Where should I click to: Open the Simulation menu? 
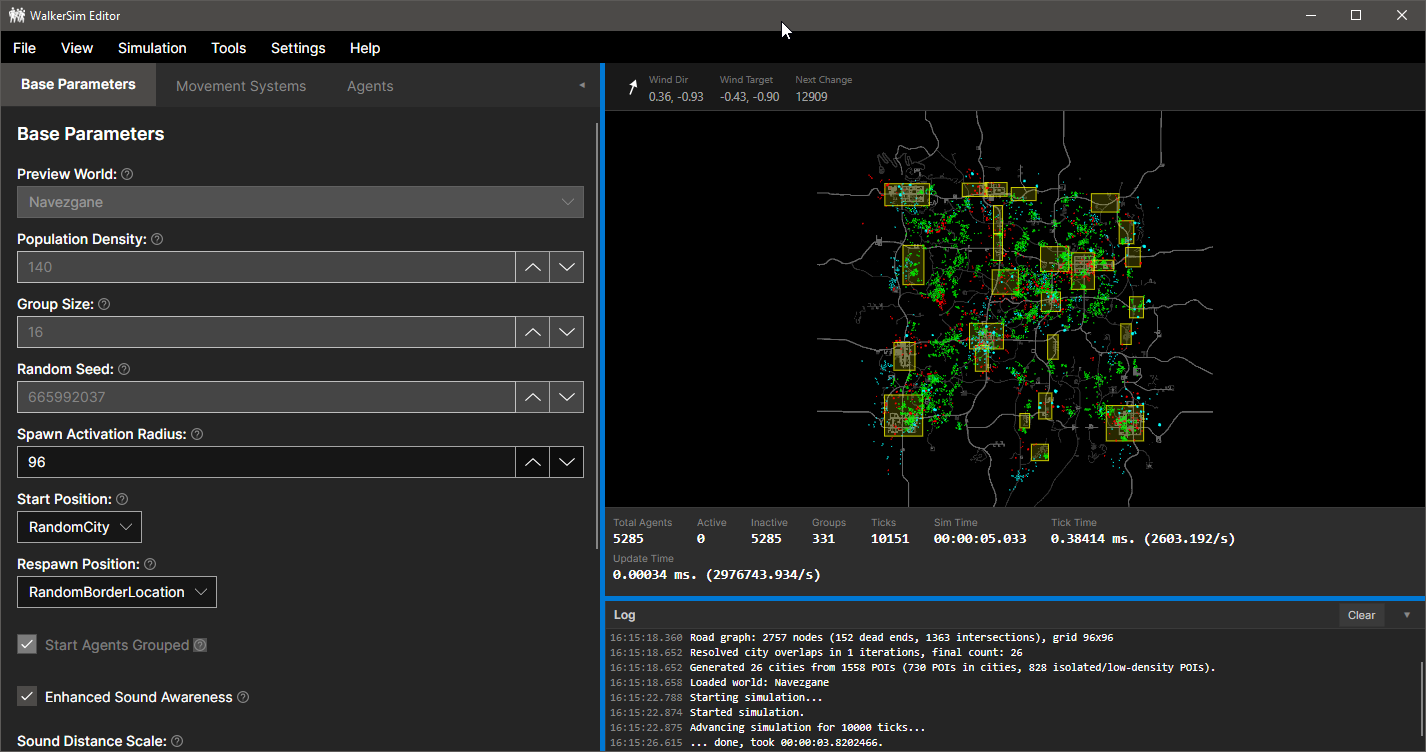pyautogui.click(x=152, y=48)
